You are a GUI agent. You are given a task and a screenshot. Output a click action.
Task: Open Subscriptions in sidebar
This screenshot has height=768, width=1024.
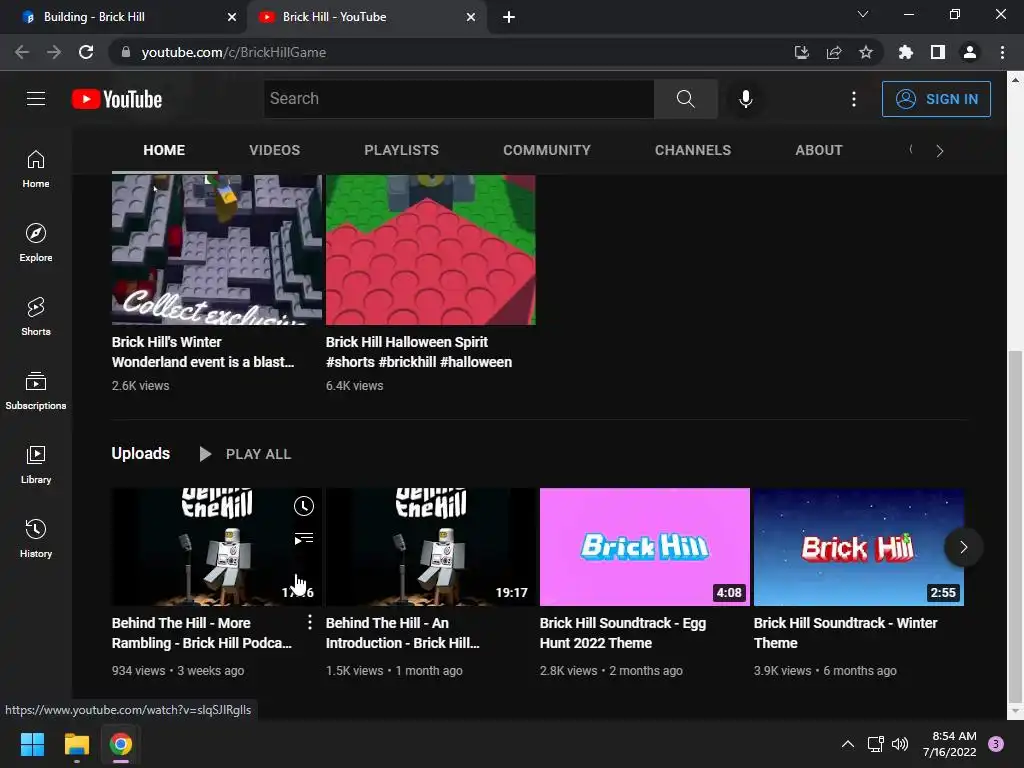click(36, 391)
